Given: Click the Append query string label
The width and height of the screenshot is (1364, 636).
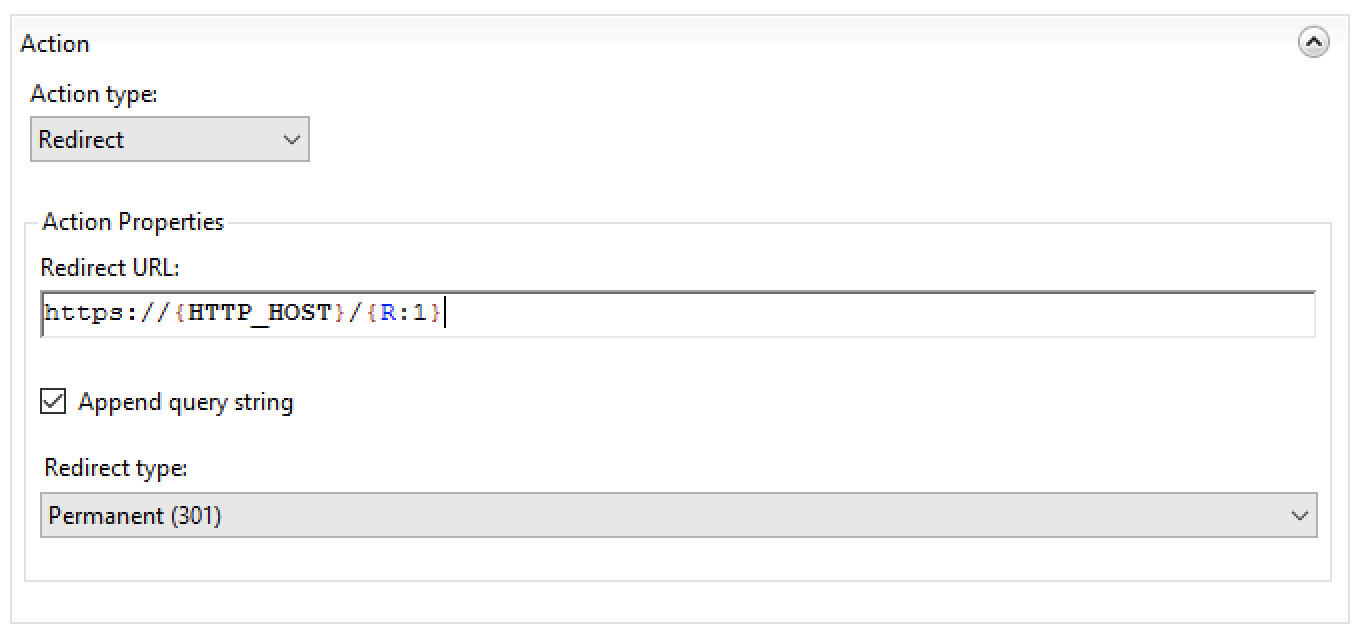Looking at the screenshot, I should tap(186, 402).
